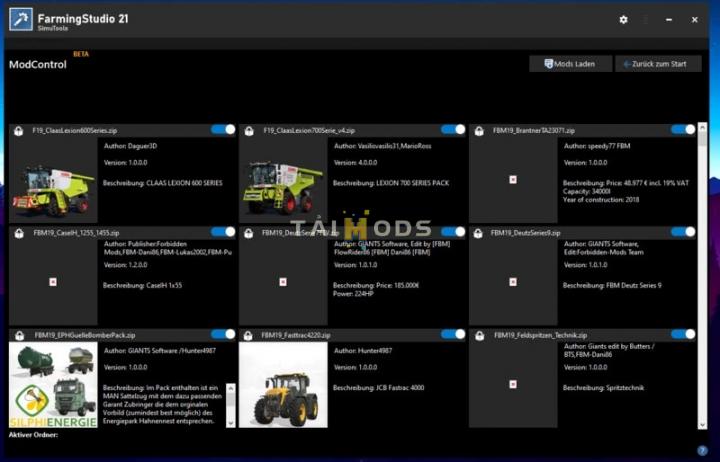Click scroll-down arrow in EPHGuelleBomberPack description
This screenshot has height=462, width=720.
(231, 423)
